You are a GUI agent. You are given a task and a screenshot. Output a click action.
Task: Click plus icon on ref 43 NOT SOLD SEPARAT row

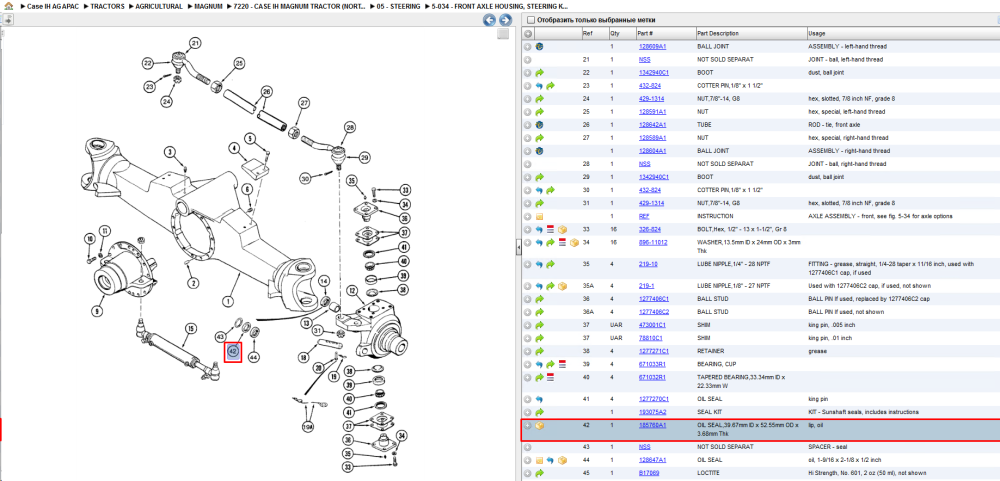coord(528,447)
